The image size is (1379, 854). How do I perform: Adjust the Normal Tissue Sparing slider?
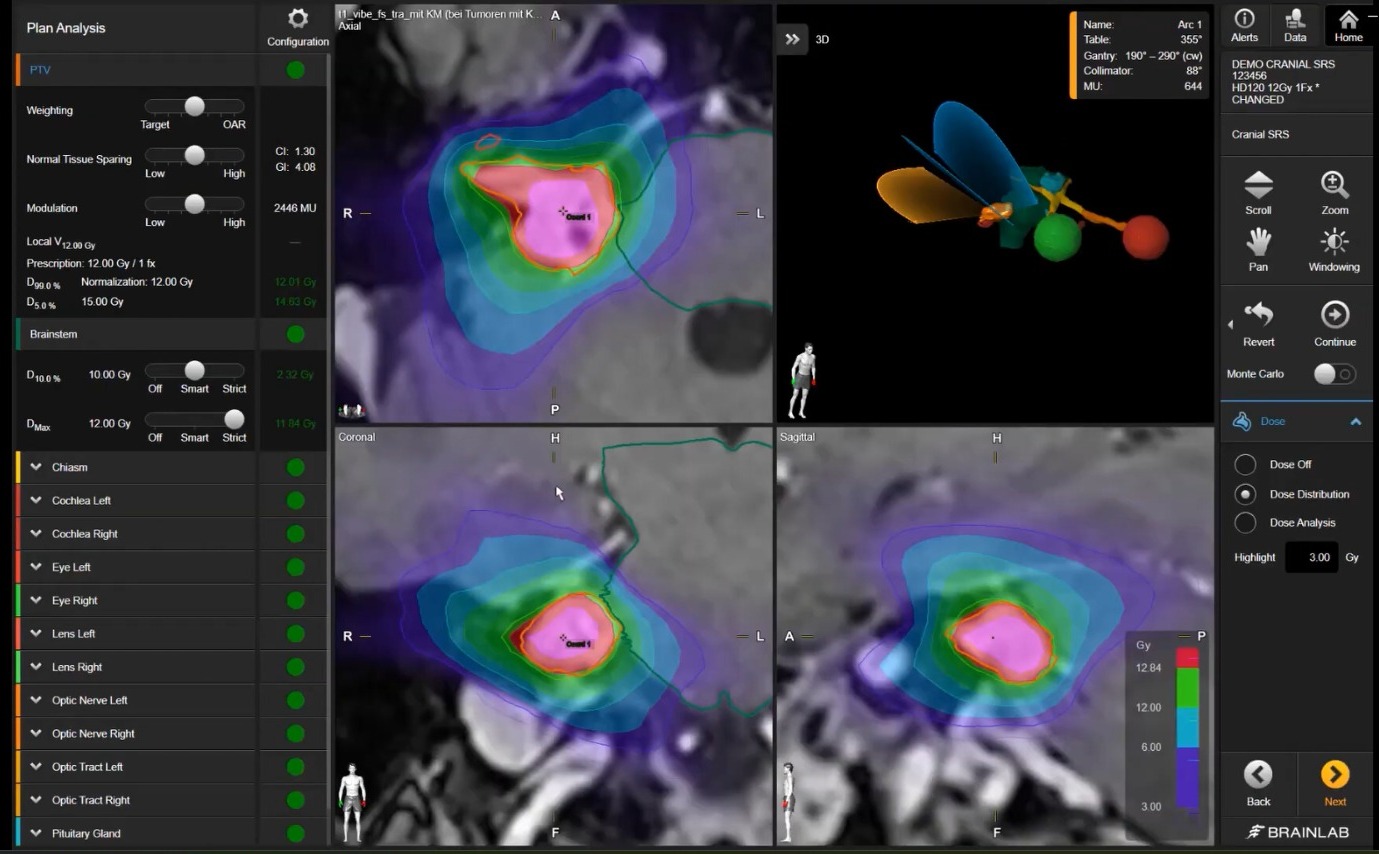pyautogui.click(x=195, y=155)
